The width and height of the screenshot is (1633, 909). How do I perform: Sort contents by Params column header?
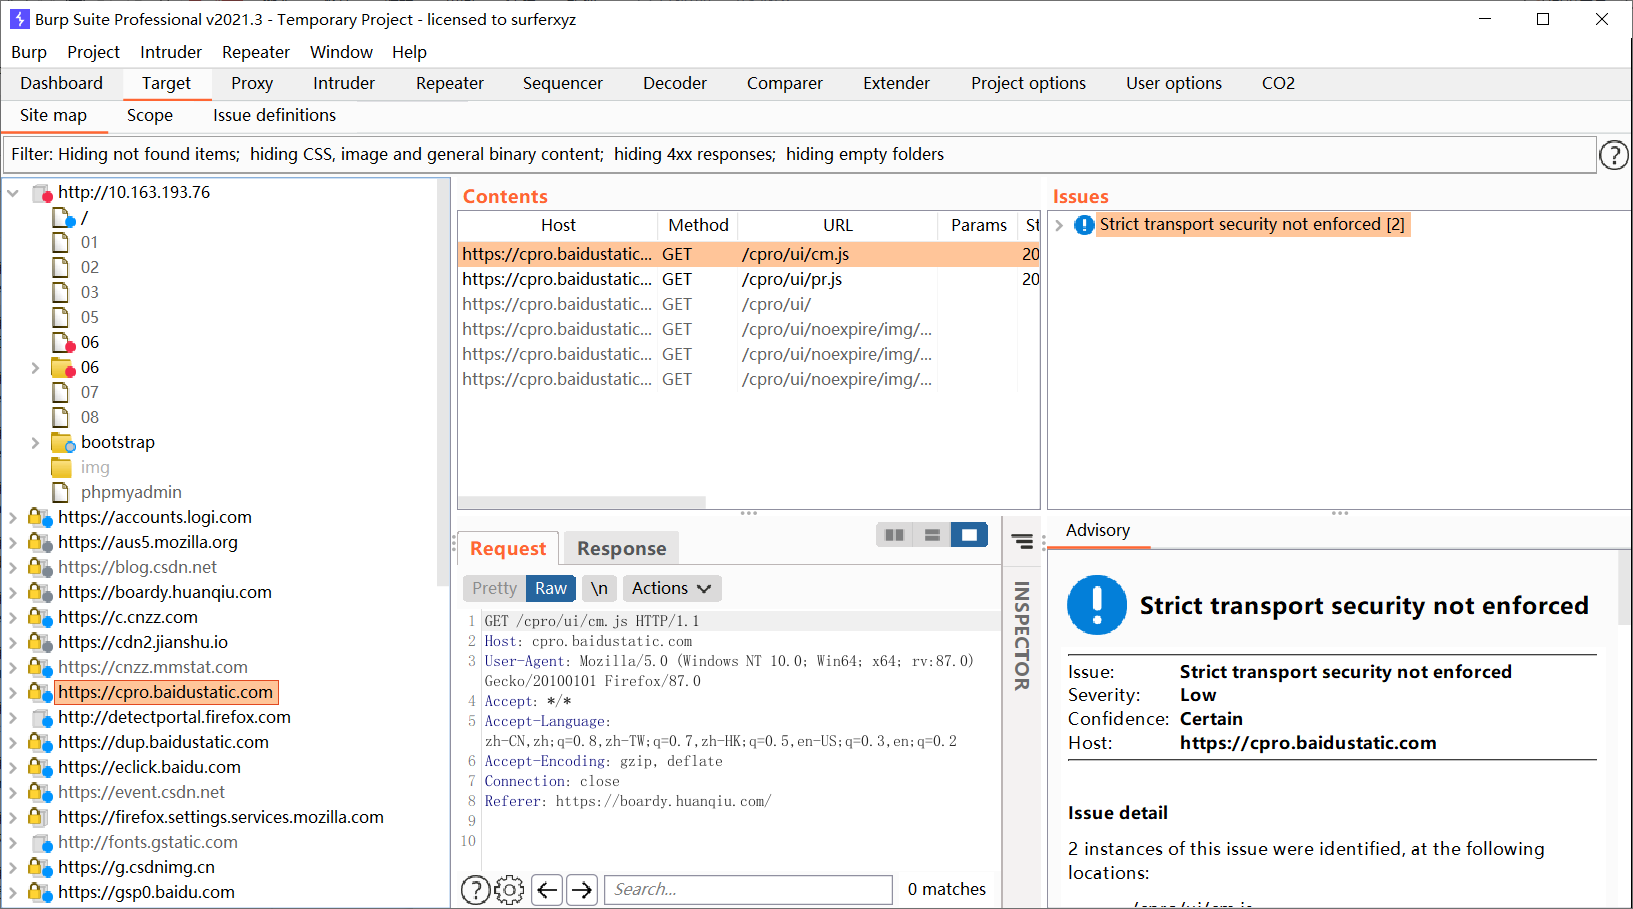click(x=978, y=225)
